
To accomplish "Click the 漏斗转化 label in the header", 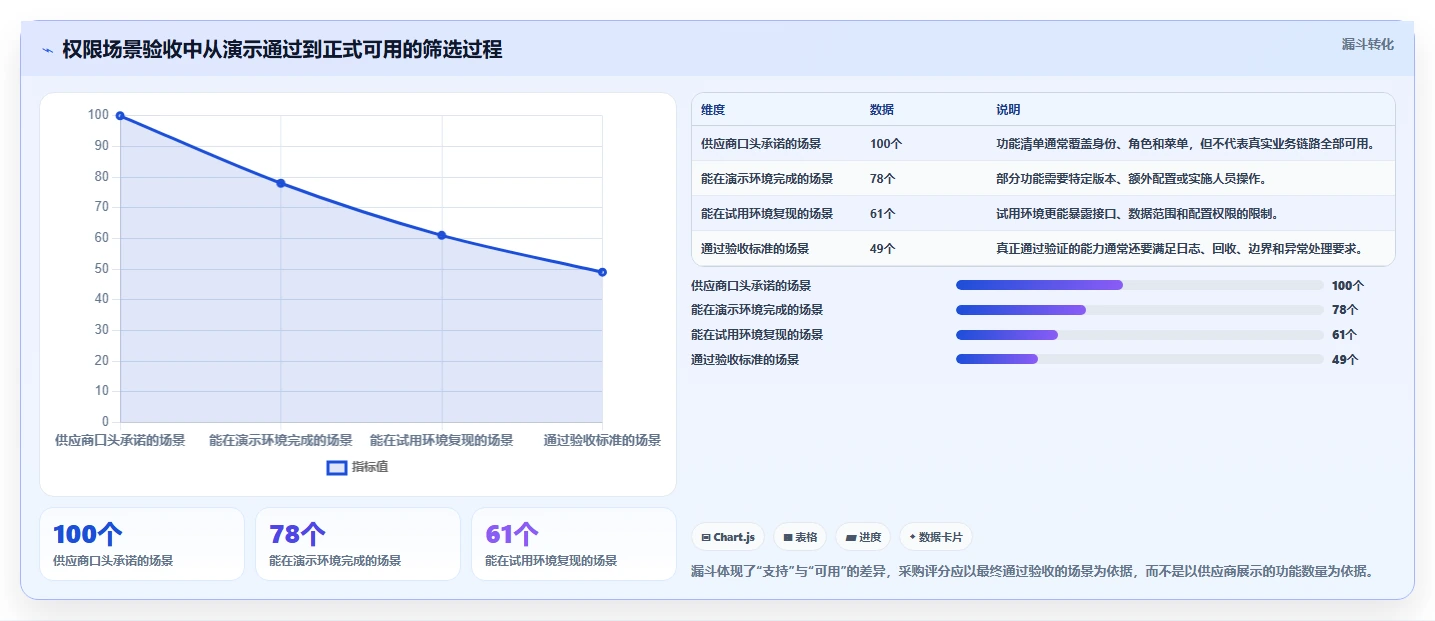I will pos(1367,44).
